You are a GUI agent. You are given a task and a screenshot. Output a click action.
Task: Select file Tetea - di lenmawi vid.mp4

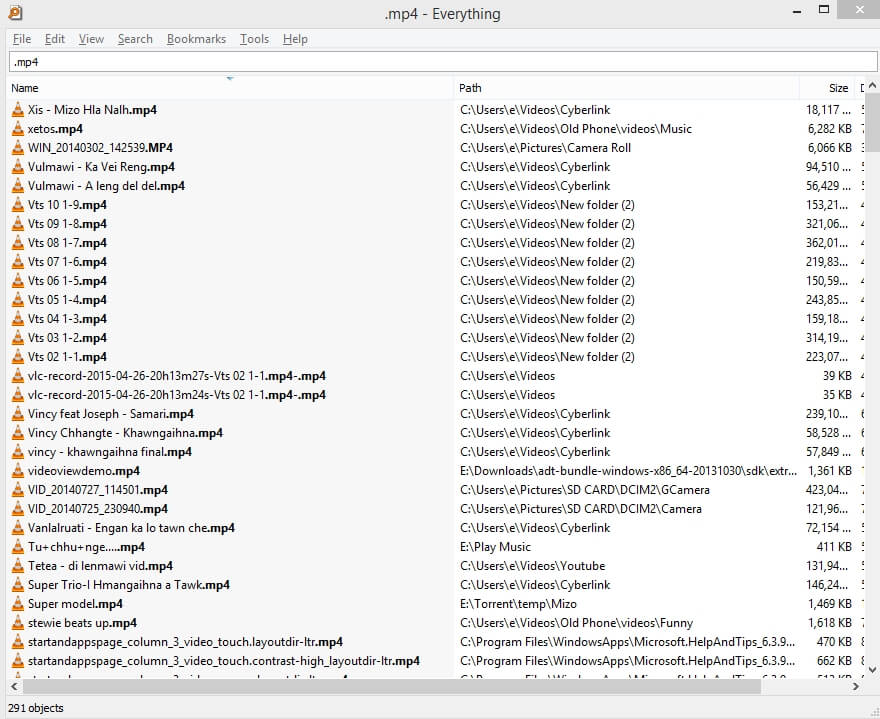[100, 566]
